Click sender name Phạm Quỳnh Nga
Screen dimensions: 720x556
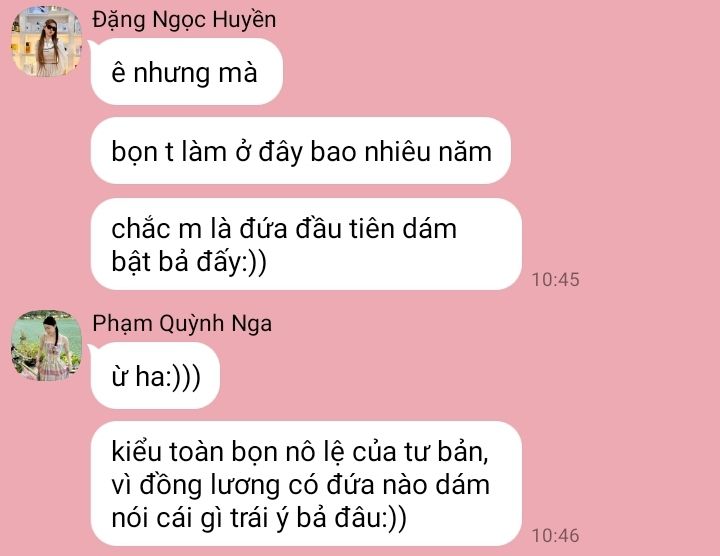coord(182,324)
